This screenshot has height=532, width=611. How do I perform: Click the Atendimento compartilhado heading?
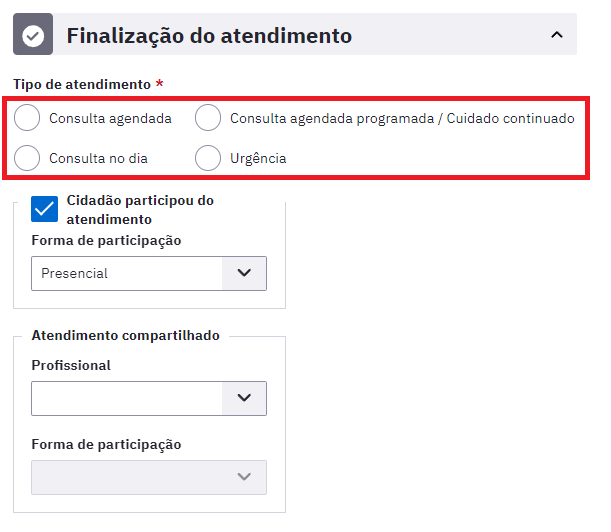125,335
